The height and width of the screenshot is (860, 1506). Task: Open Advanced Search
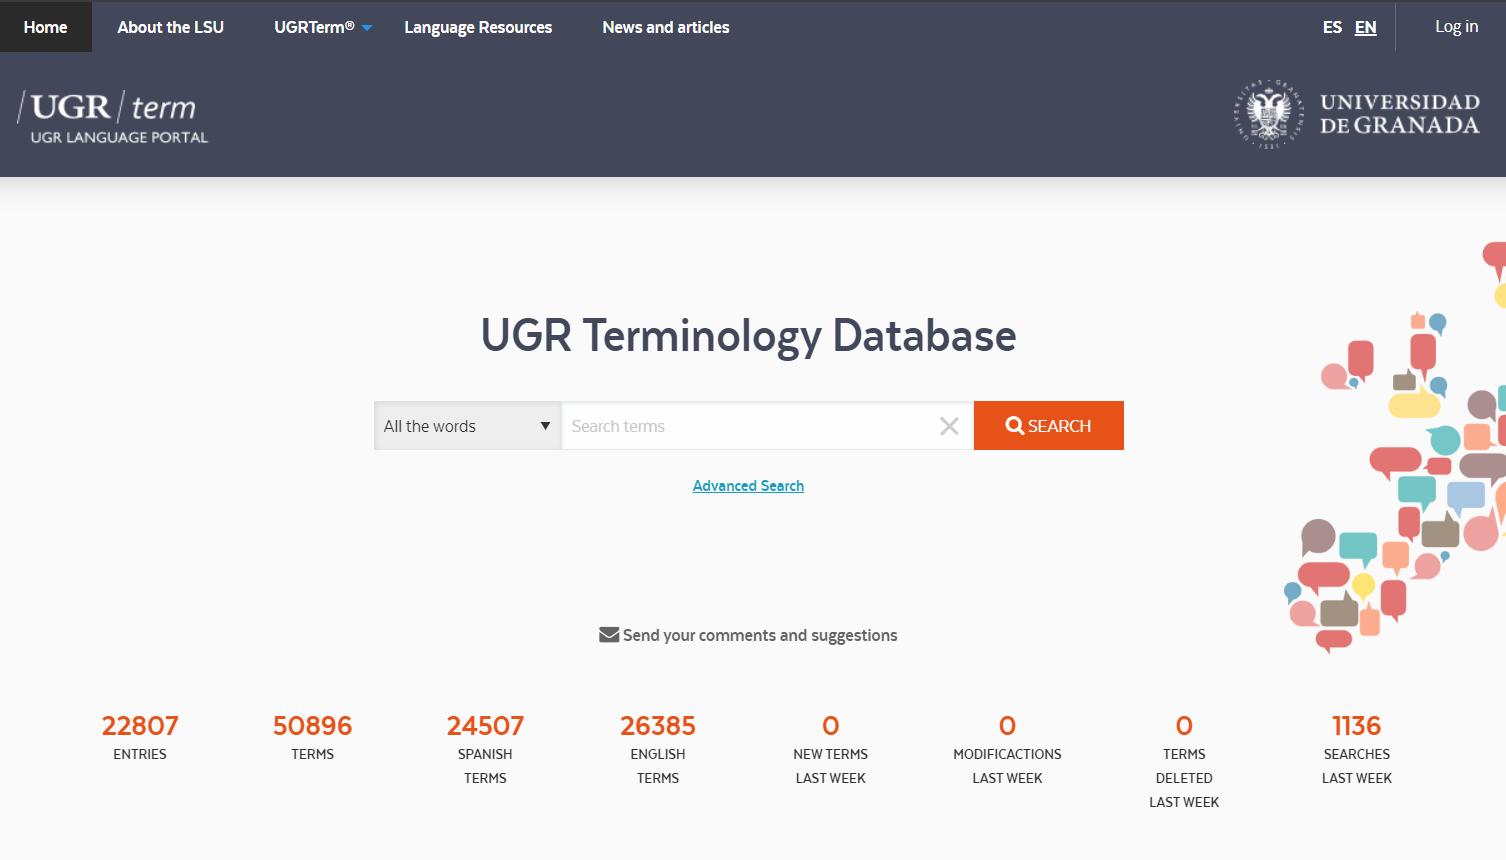748,485
